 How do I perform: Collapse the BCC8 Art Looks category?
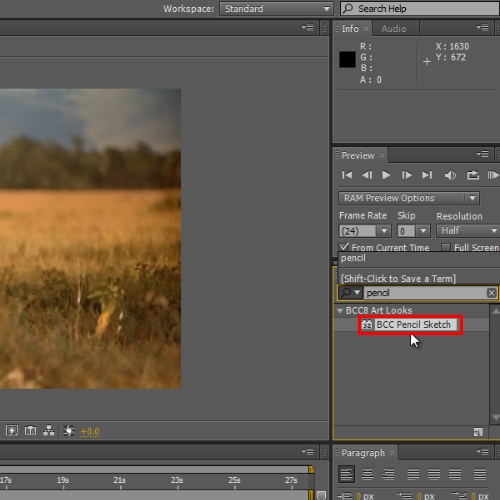(340, 311)
